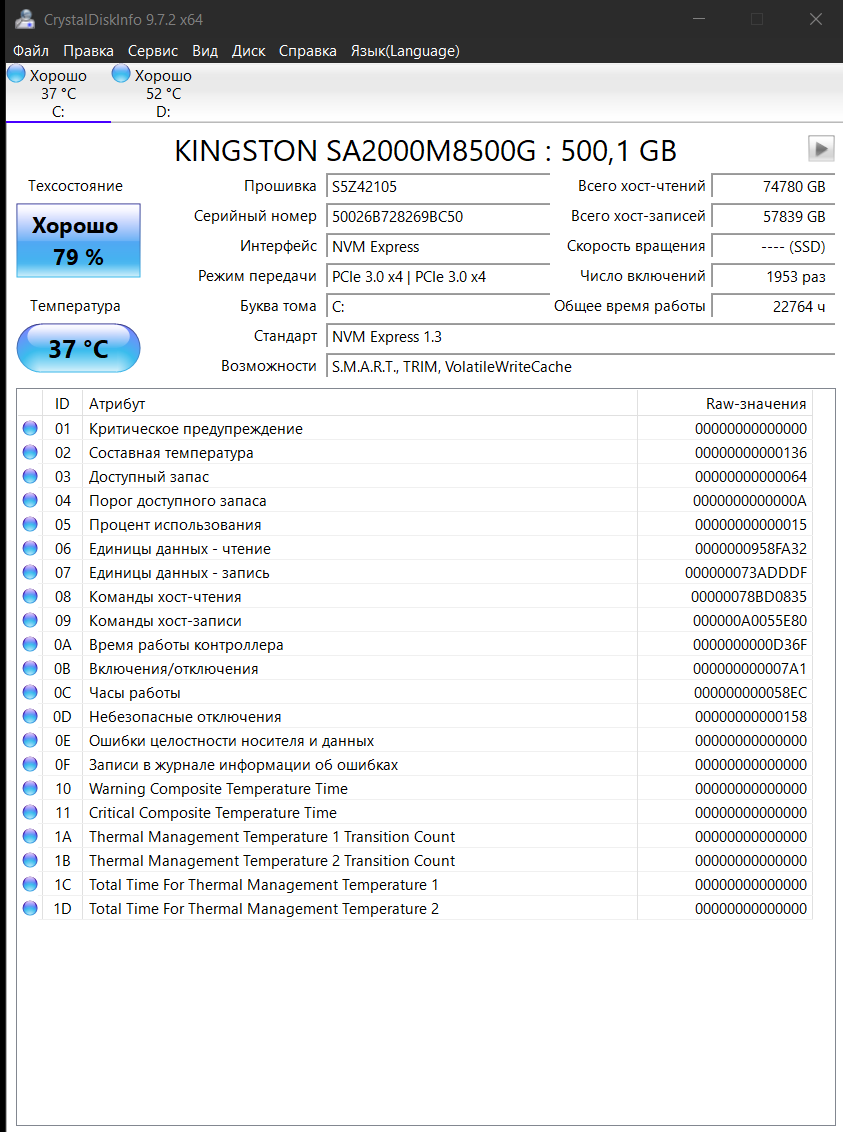The image size is (843, 1132).
Task: Open the Файл menu
Action: 30,51
